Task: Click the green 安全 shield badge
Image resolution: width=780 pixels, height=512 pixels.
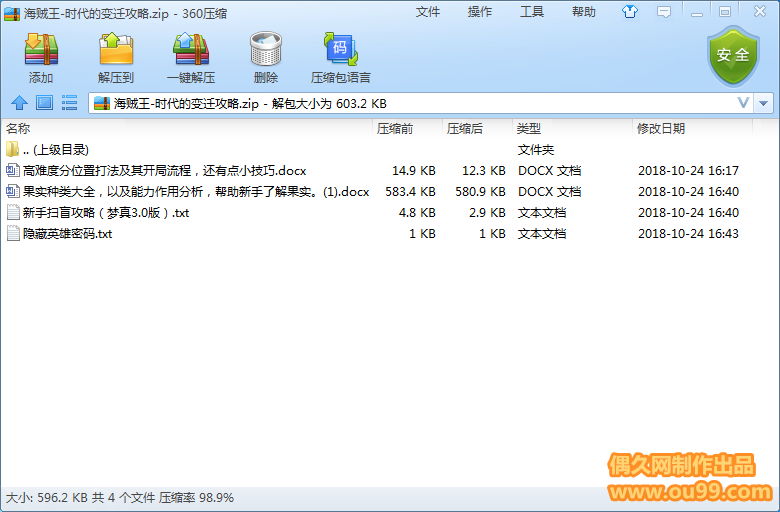Action: (733, 56)
